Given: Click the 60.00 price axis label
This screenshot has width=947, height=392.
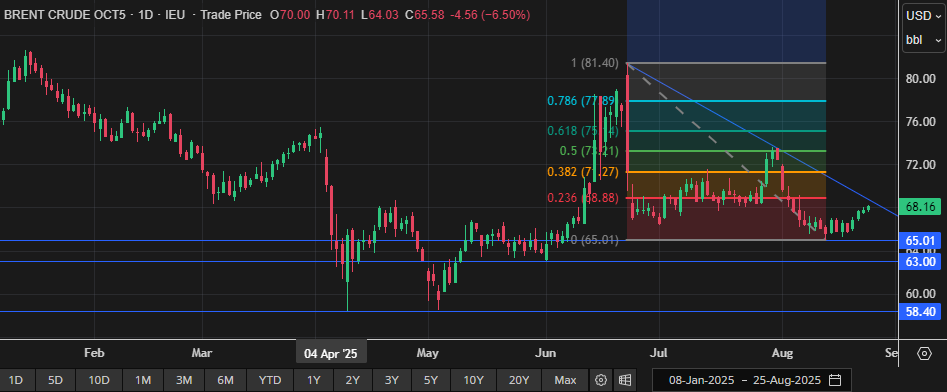Looking at the screenshot, I should (x=920, y=294).
